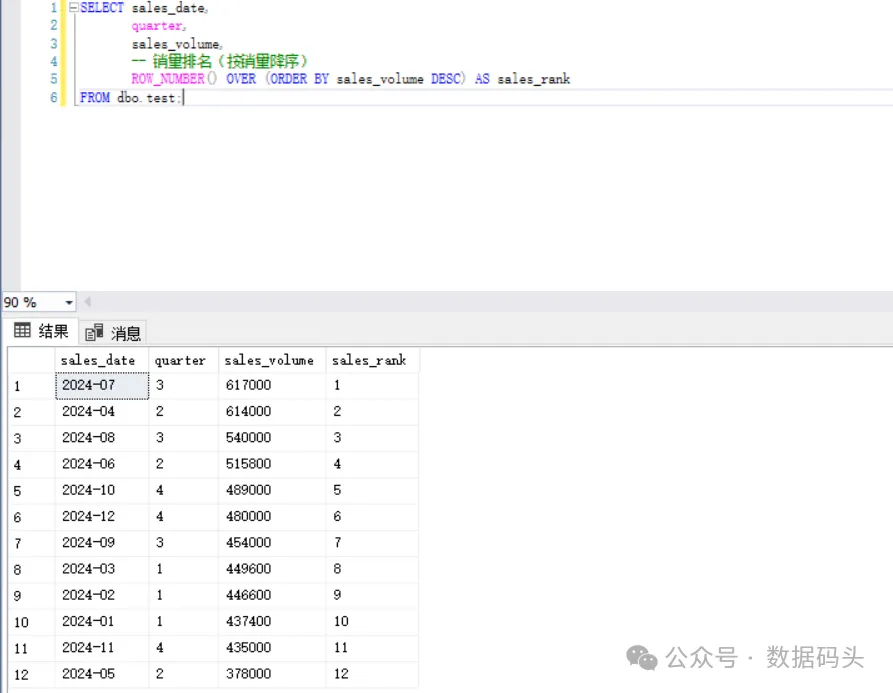Viewport: 893px width, 693px height.
Task: Click the pink quarter keyword in line 2
Action: (158, 26)
